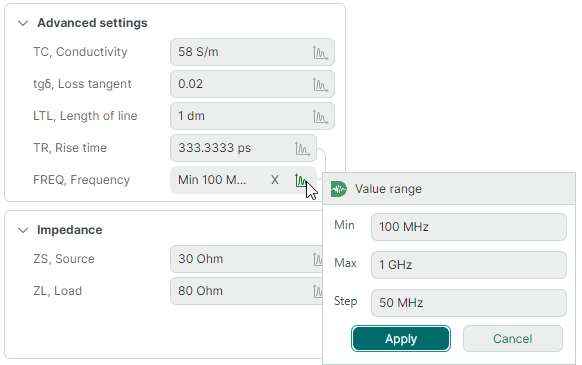Click the Advanced settings heading text
Viewport: 582px width, 365px height.
tap(92, 23)
